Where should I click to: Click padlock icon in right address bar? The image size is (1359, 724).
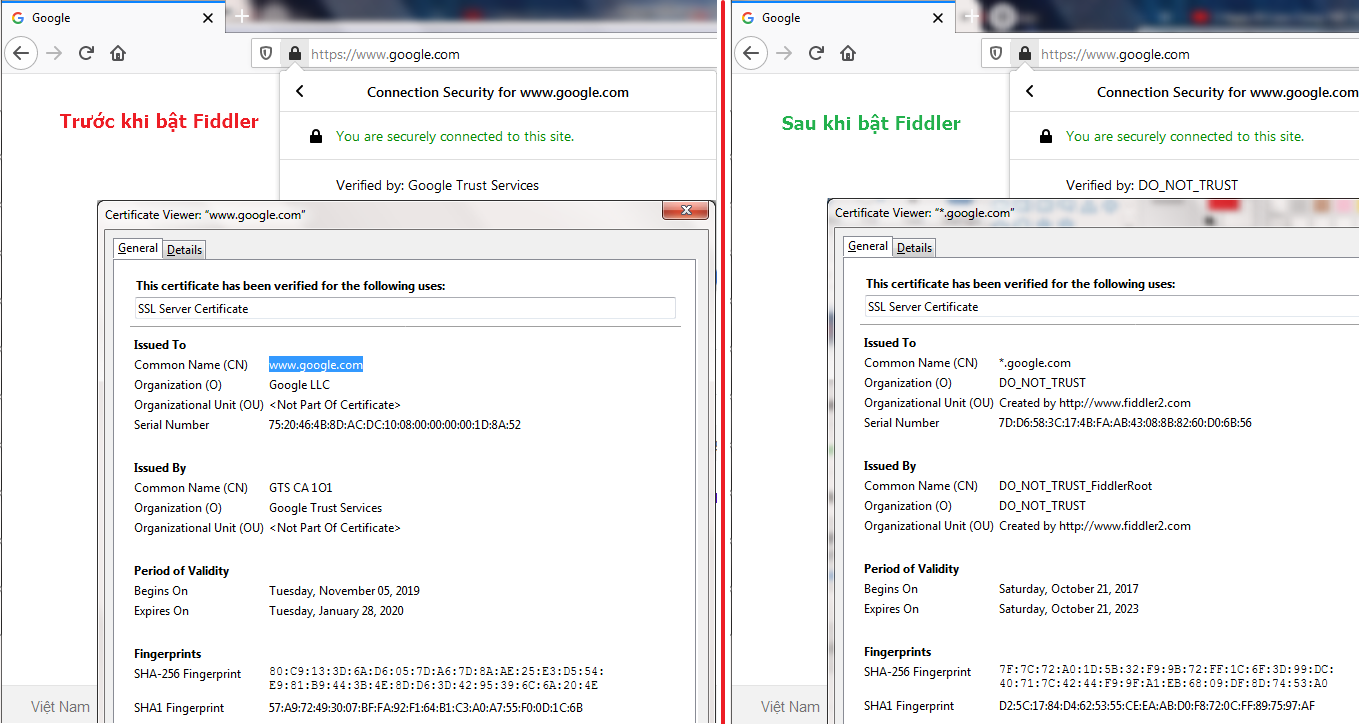(1024, 54)
